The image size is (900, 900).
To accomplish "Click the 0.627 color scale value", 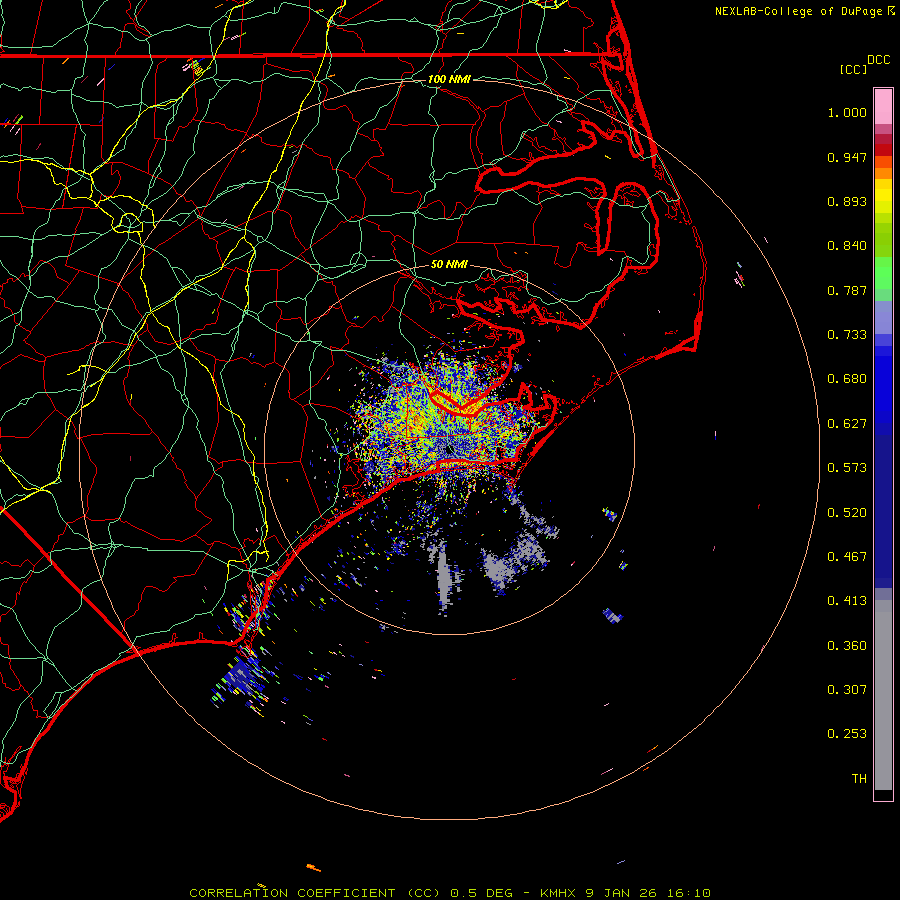I will [847, 424].
